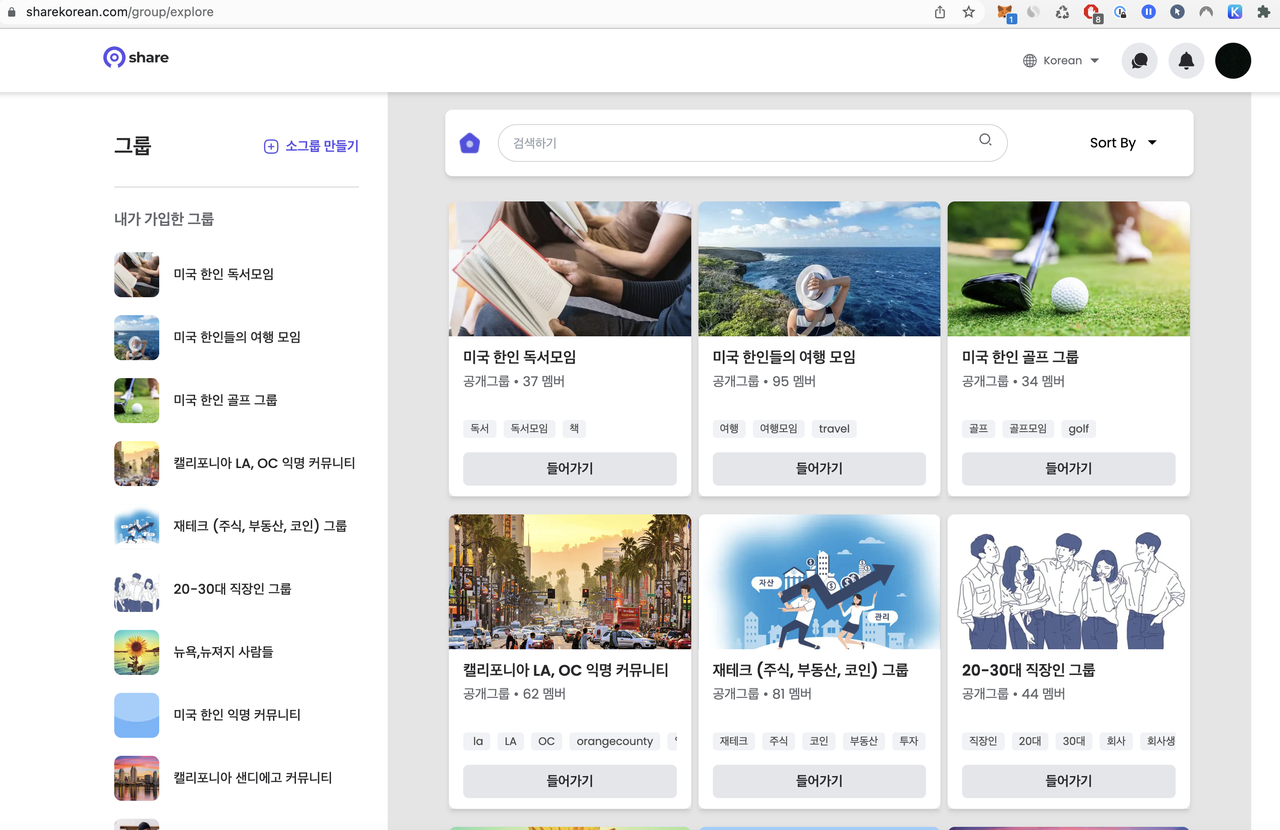Open the browser extensions puzzle icon

point(1263,12)
